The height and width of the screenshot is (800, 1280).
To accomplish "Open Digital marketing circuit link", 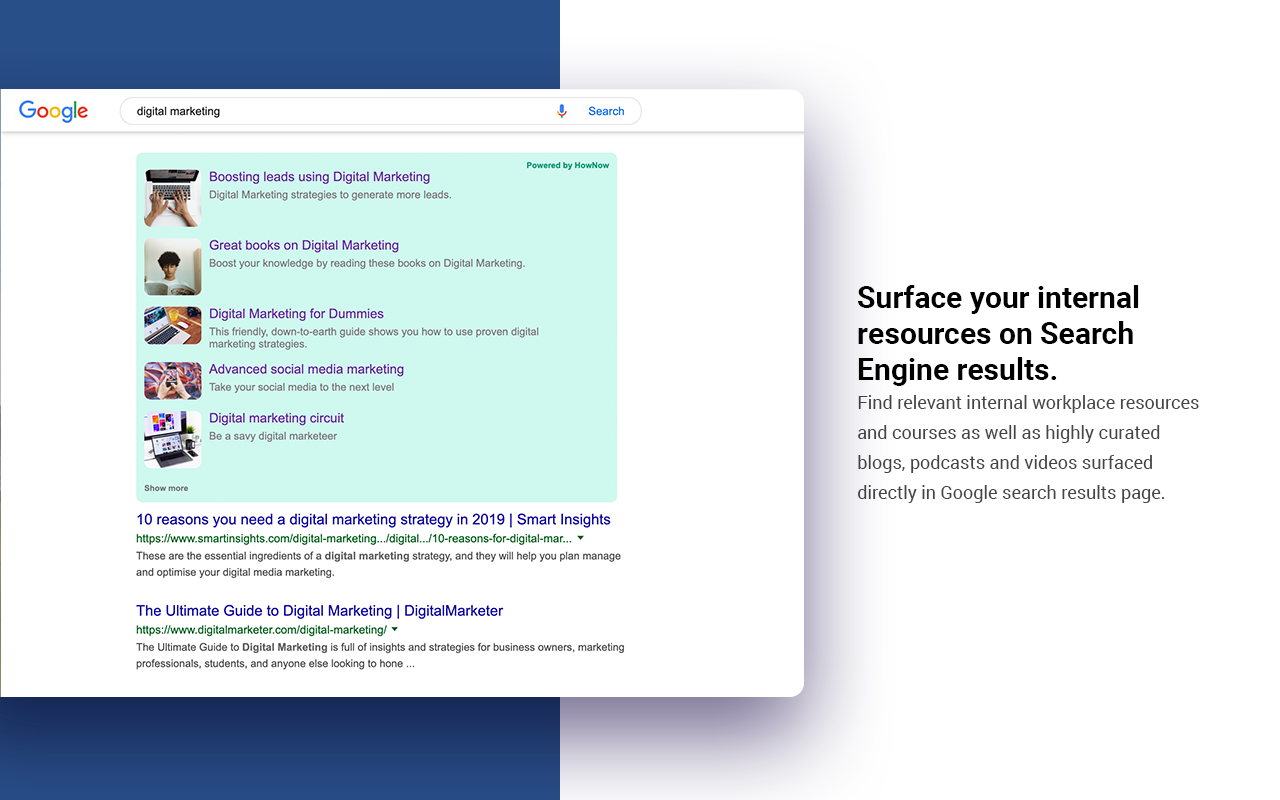I will point(276,418).
